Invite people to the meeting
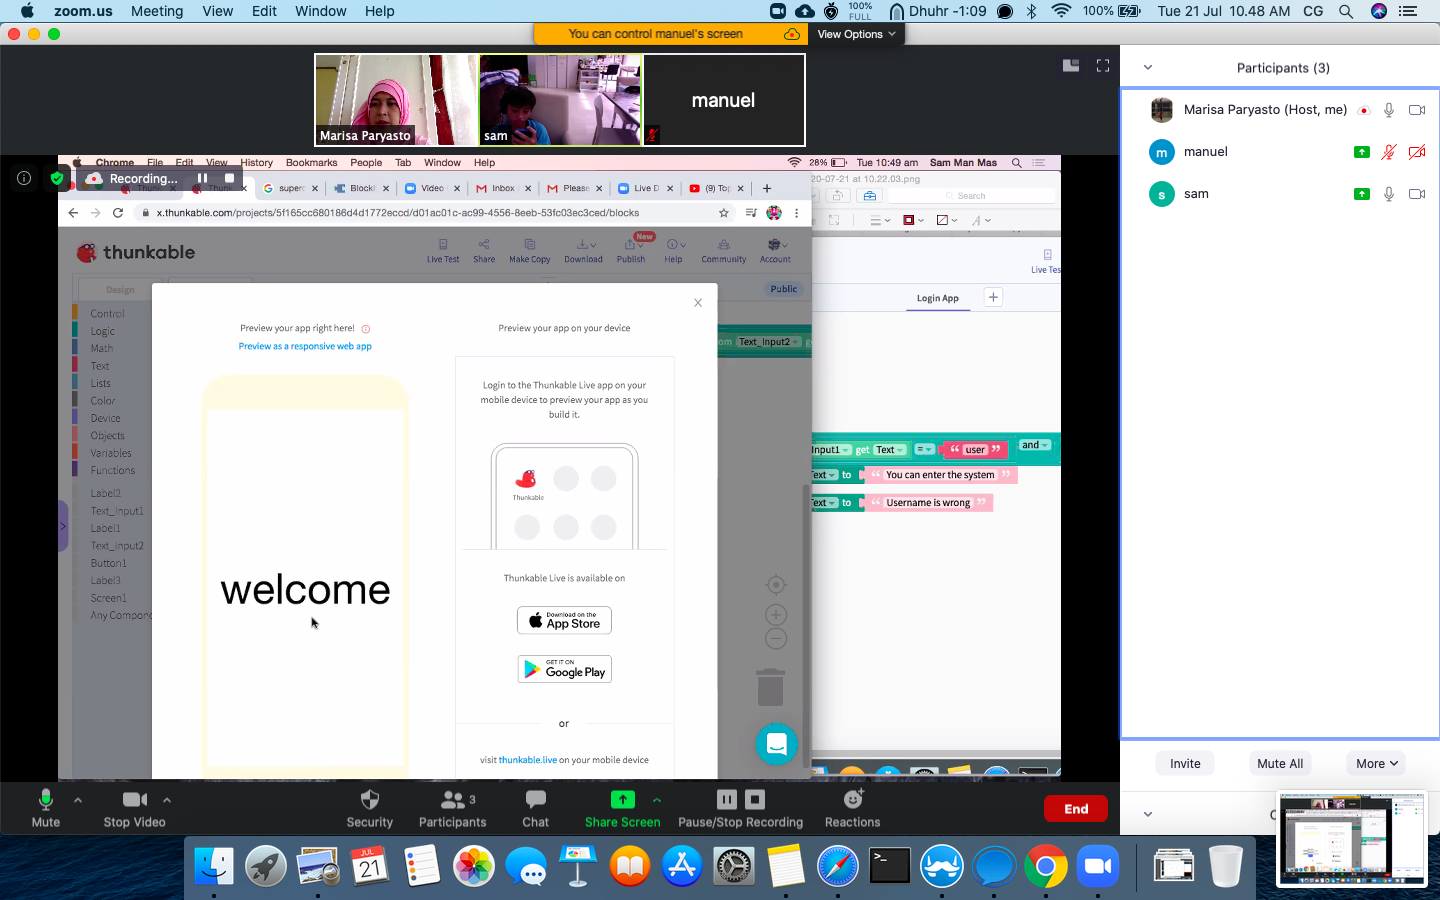Viewport: 1440px width, 900px height. (x=1185, y=763)
